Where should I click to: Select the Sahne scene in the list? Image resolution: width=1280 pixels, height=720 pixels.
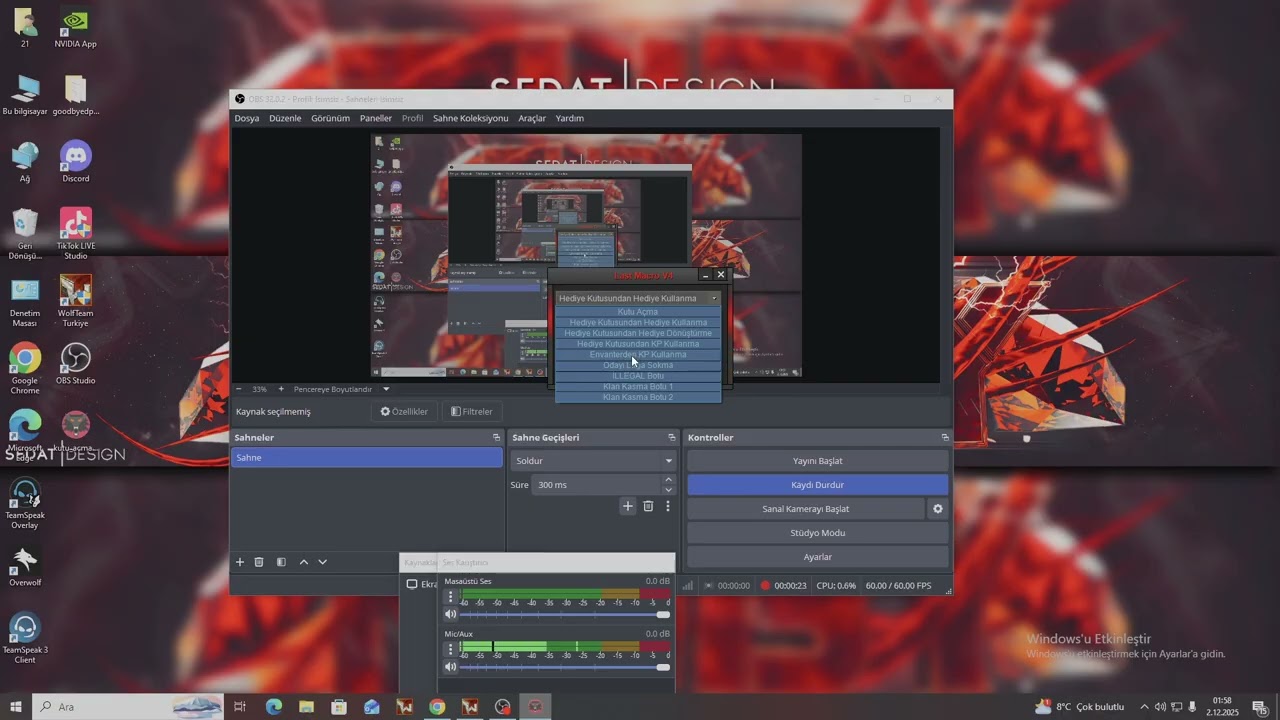pyautogui.click(x=367, y=458)
